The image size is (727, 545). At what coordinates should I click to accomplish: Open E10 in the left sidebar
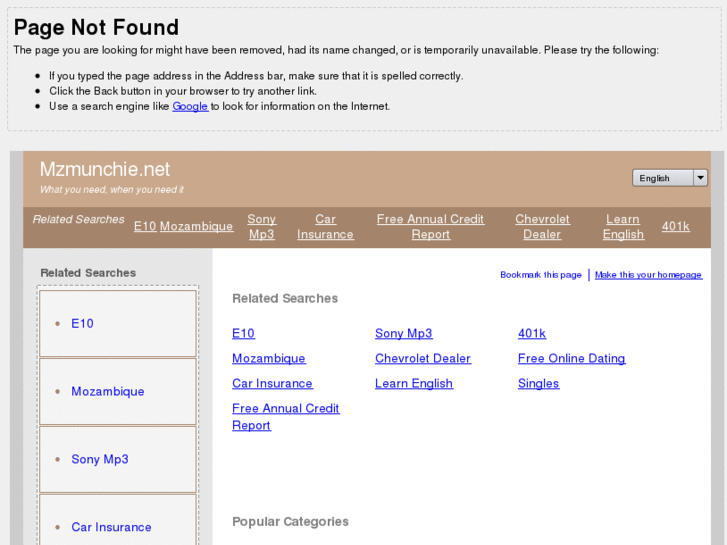82,323
